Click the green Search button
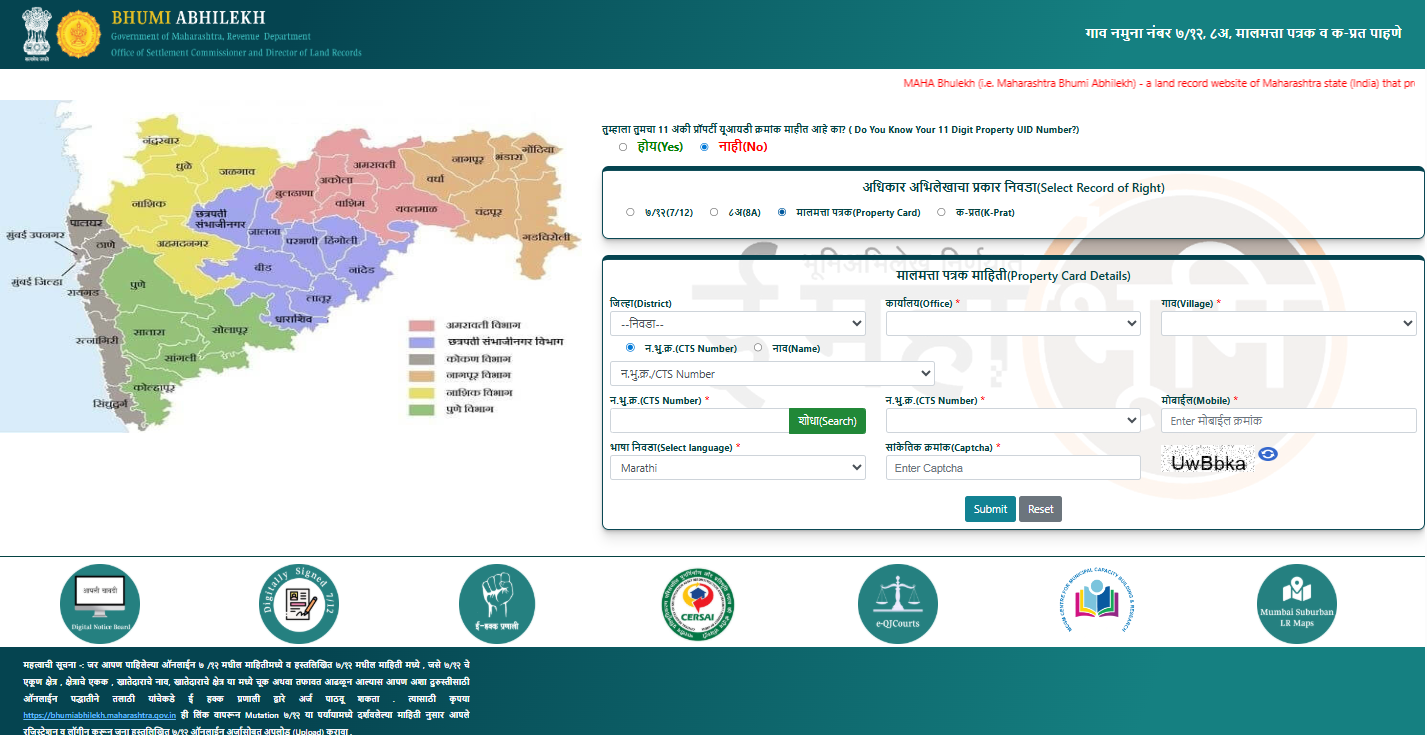The image size is (1427, 735). (x=827, y=421)
